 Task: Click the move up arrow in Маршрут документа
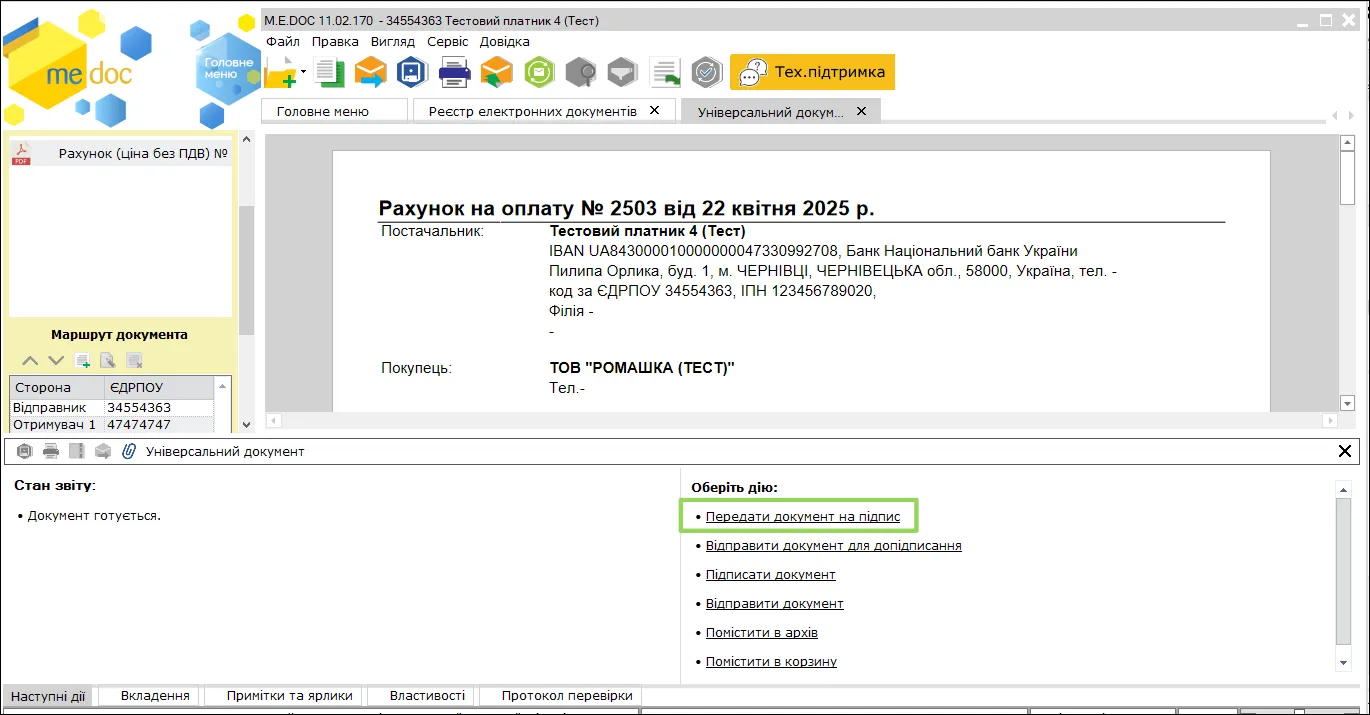pyautogui.click(x=30, y=360)
